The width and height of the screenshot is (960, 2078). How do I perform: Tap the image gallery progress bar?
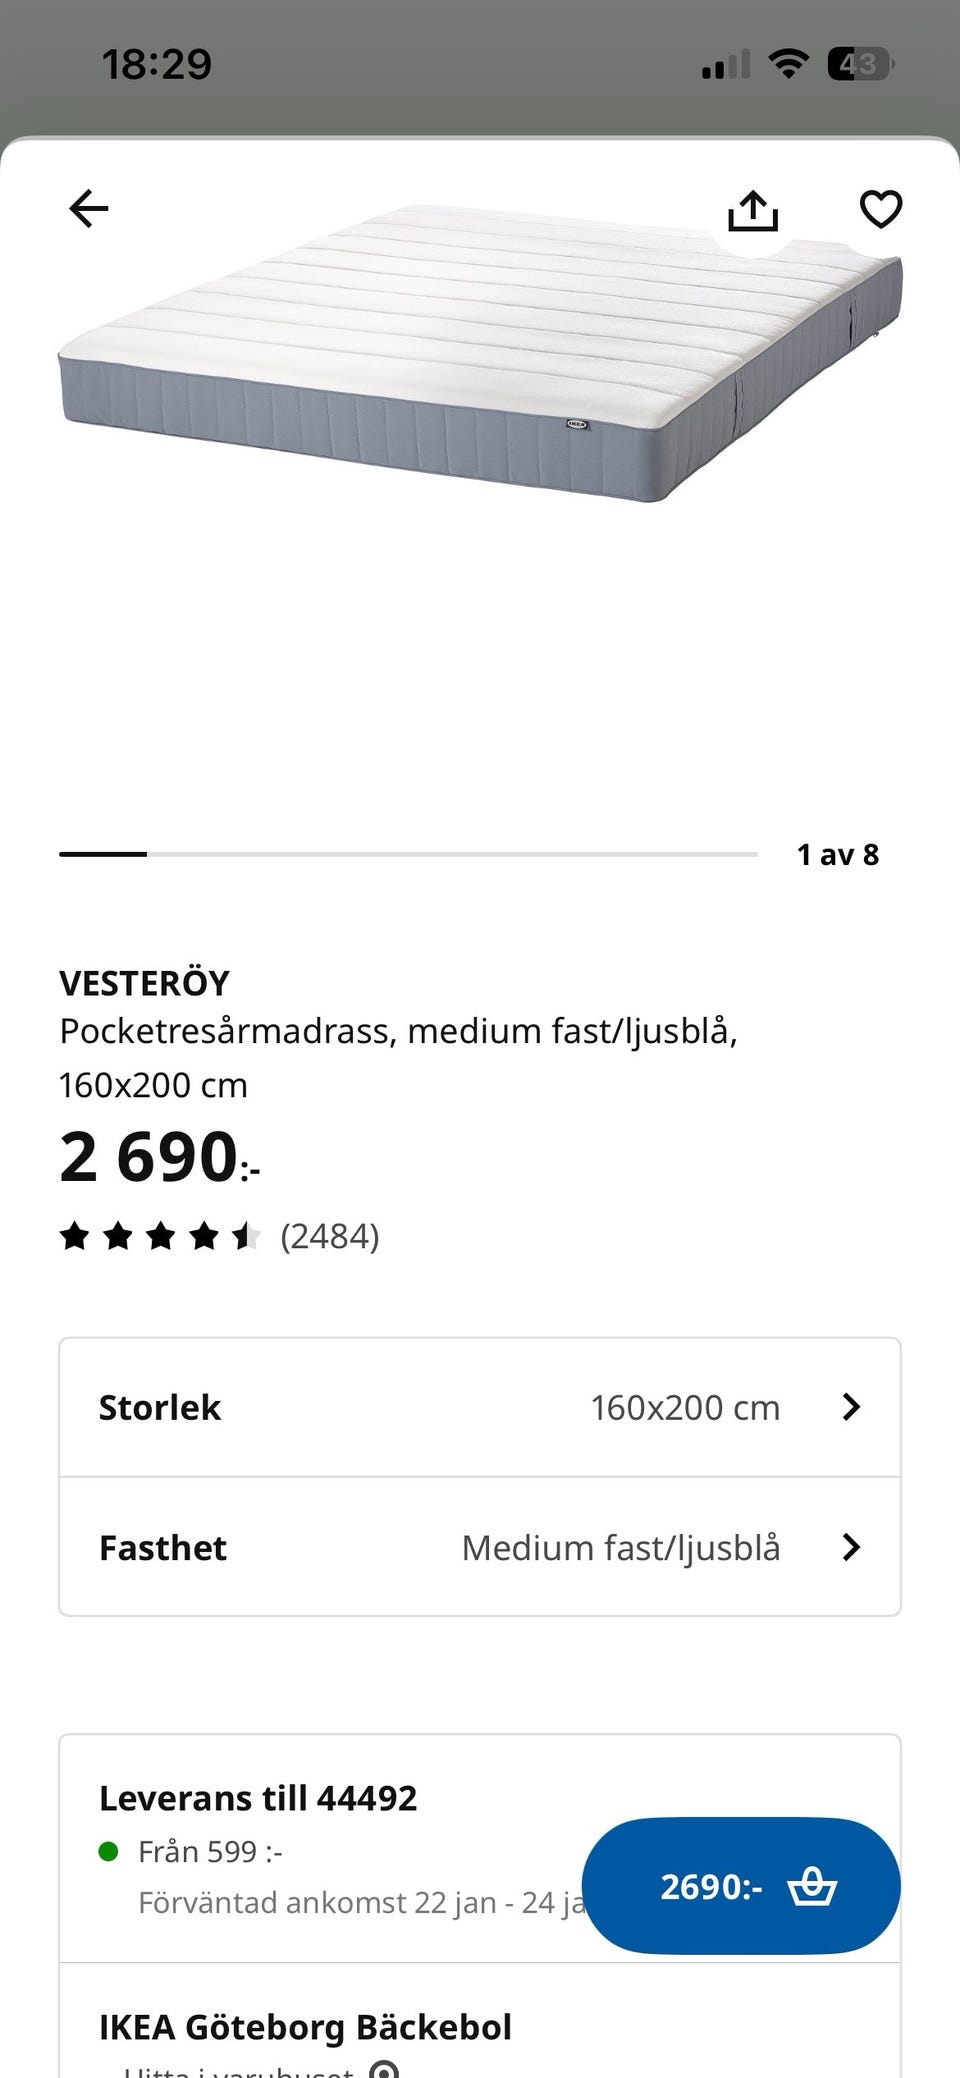click(408, 854)
